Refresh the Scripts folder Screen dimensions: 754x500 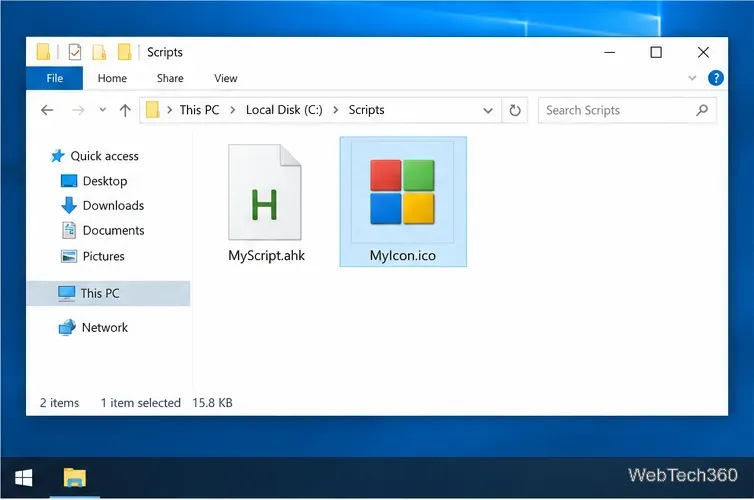(515, 110)
